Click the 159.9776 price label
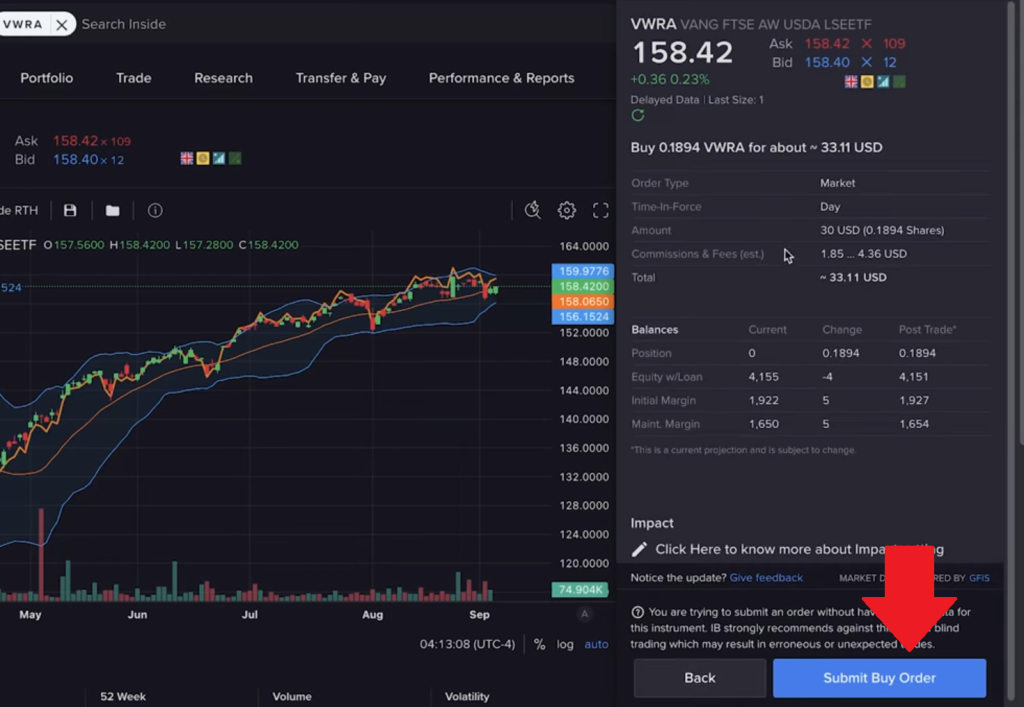Image resolution: width=1024 pixels, height=707 pixels. point(583,271)
